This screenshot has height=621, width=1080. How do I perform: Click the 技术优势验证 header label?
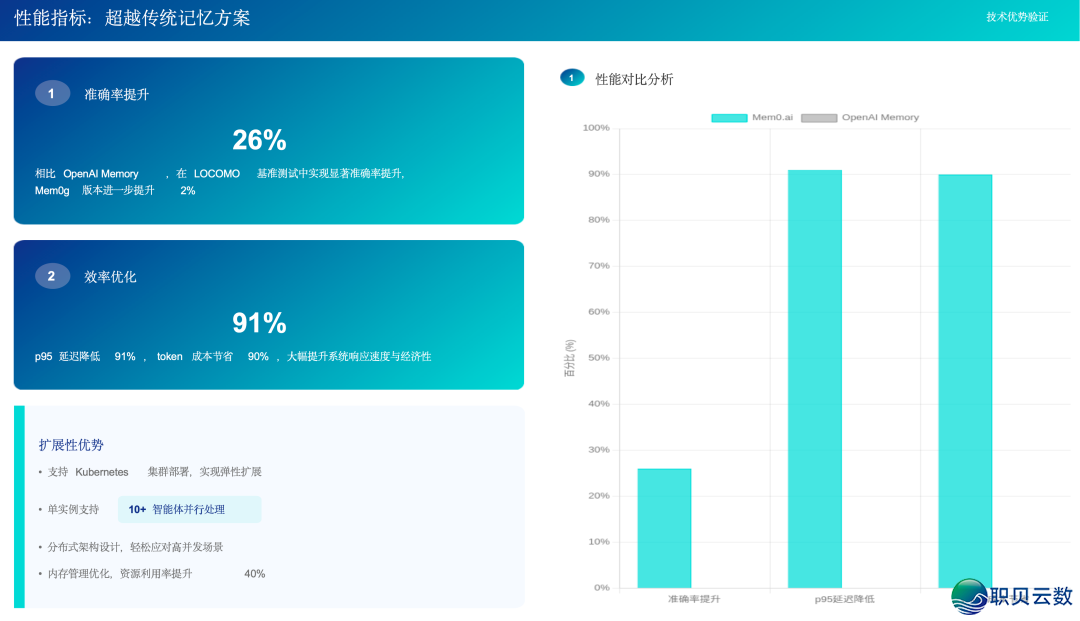(1017, 17)
